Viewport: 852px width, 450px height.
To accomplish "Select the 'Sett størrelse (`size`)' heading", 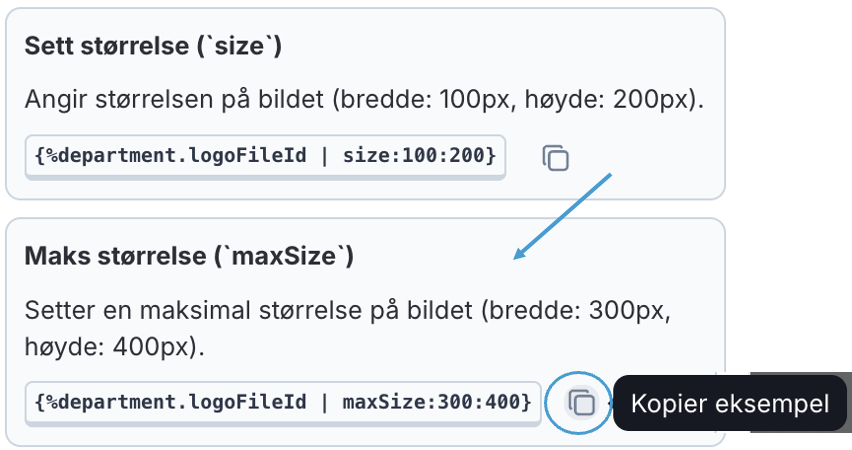I will tap(153, 46).
